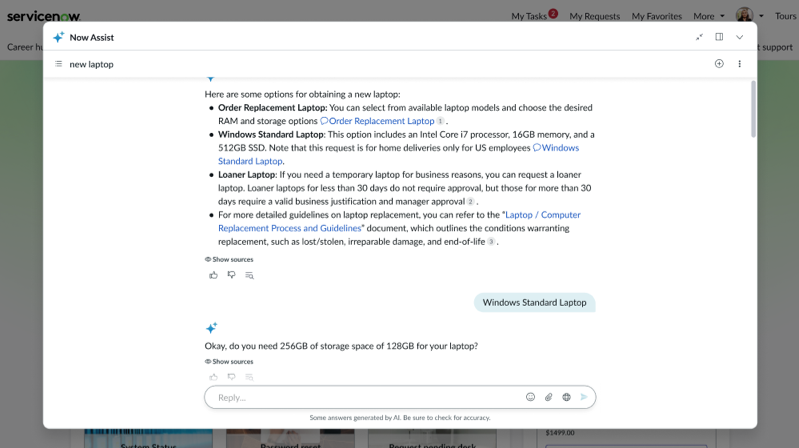The image size is (799, 448).
Task: Give thumbs down to the laptop options answer
Action: pos(231,275)
